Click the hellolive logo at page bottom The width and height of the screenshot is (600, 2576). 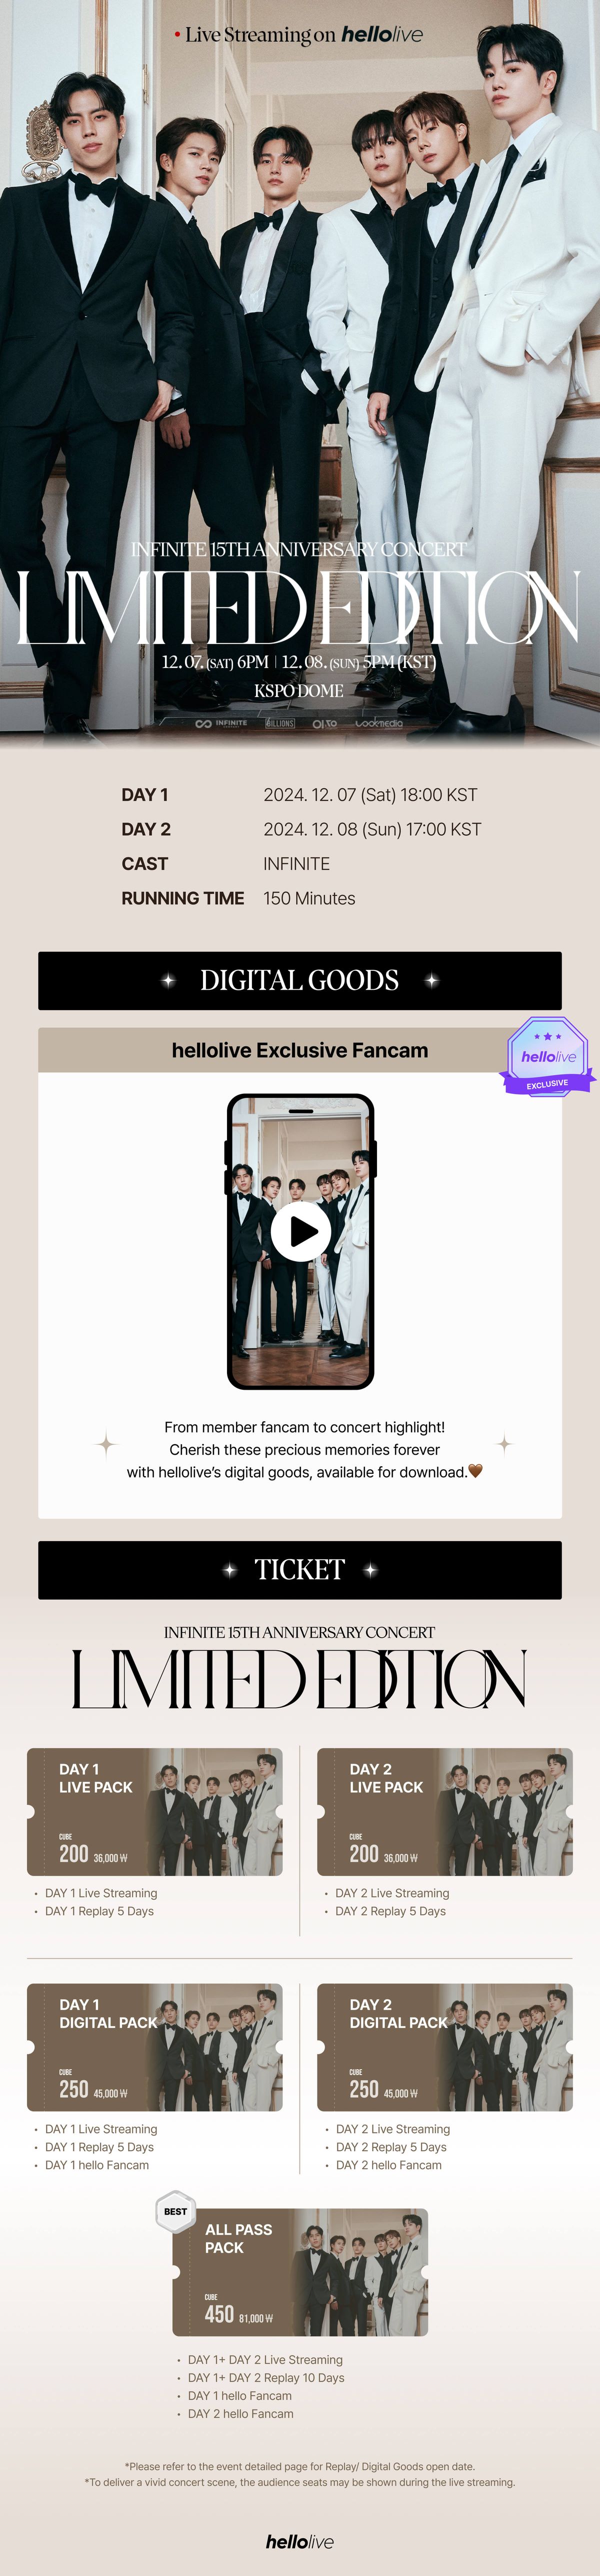coord(300,2541)
